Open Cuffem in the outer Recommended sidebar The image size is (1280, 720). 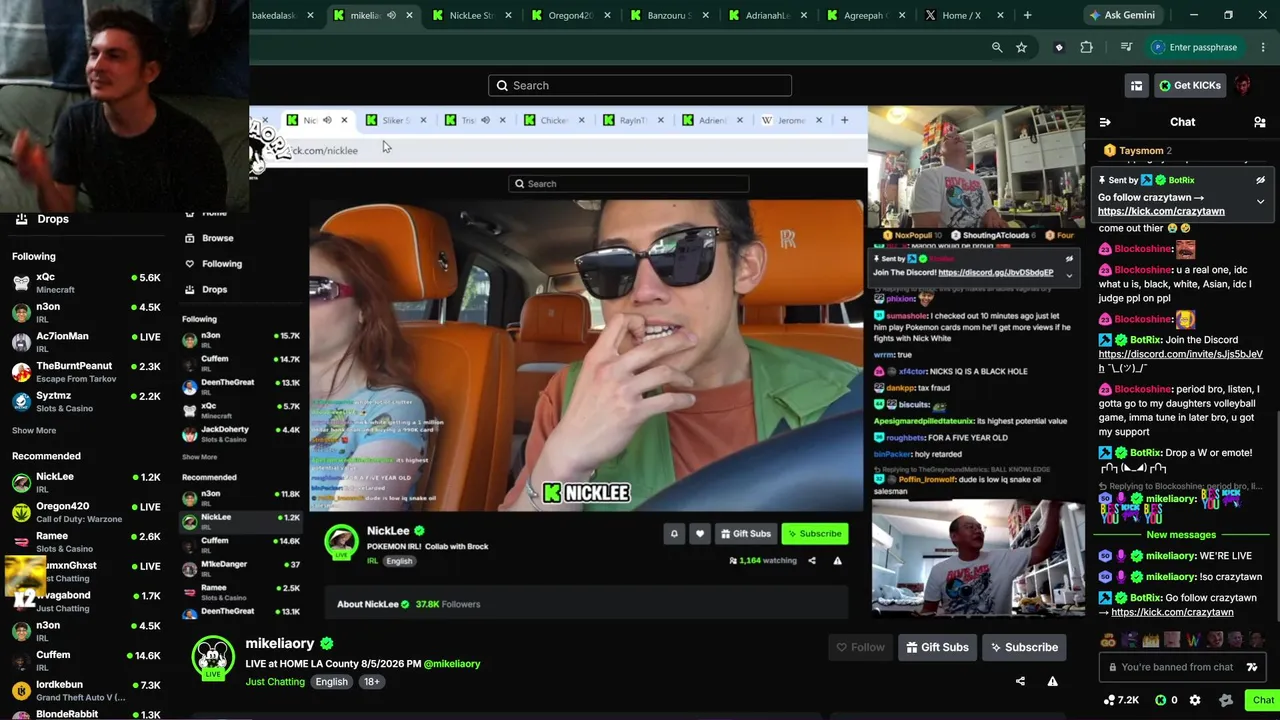click(x=85, y=660)
